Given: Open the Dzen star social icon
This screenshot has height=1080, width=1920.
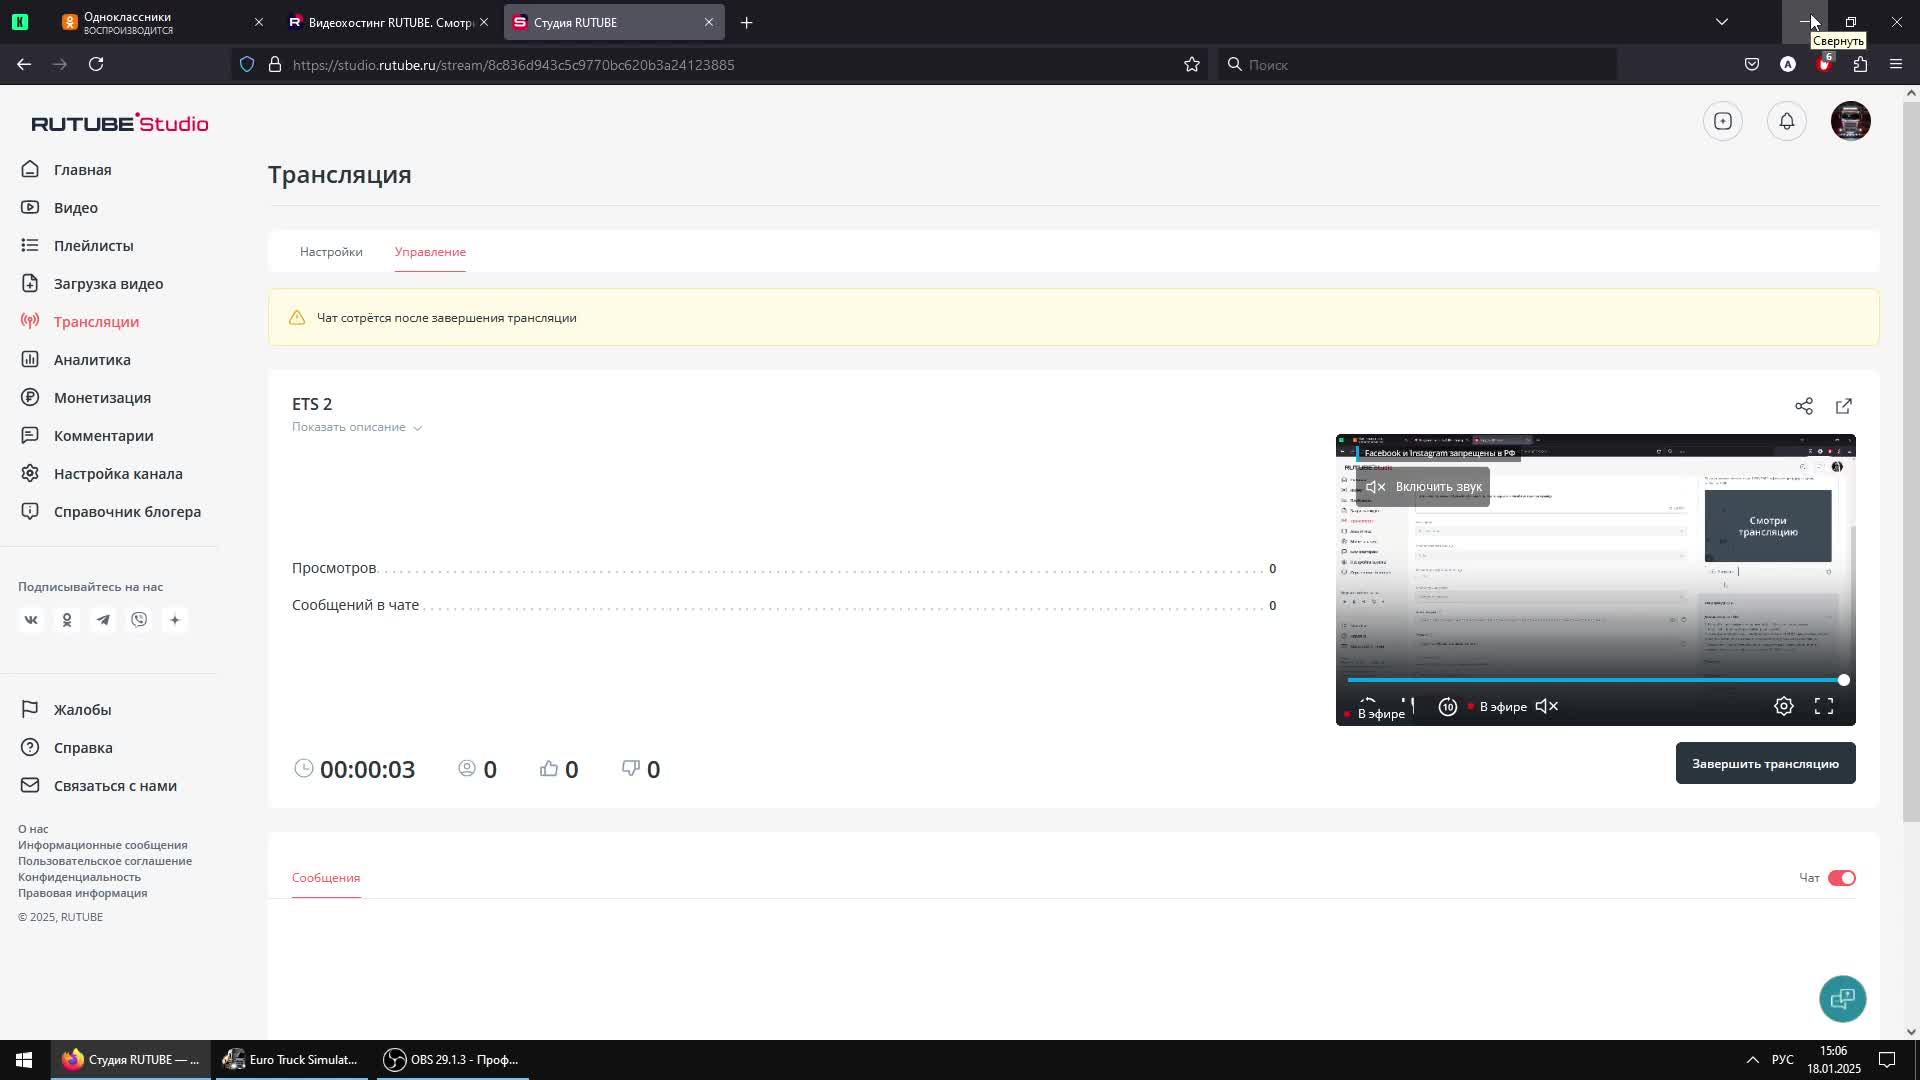Looking at the screenshot, I should (x=175, y=620).
